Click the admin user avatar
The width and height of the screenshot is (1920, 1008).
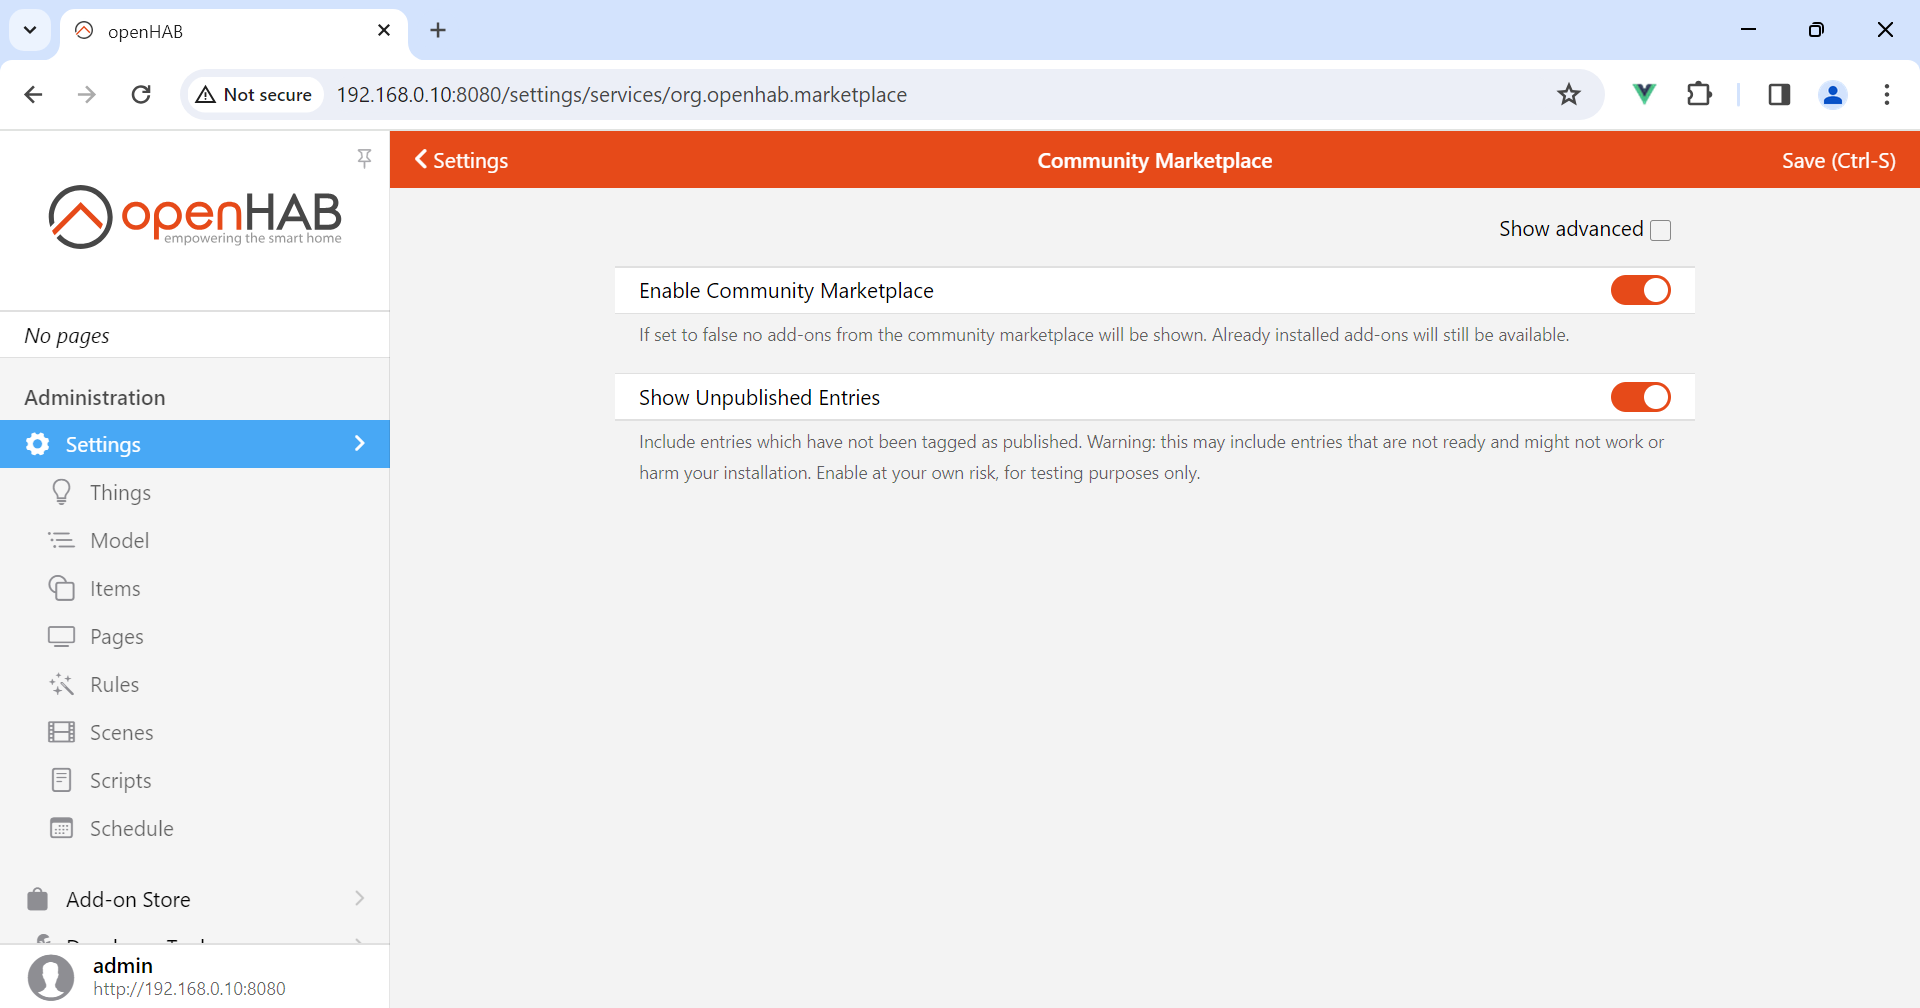pyautogui.click(x=51, y=977)
